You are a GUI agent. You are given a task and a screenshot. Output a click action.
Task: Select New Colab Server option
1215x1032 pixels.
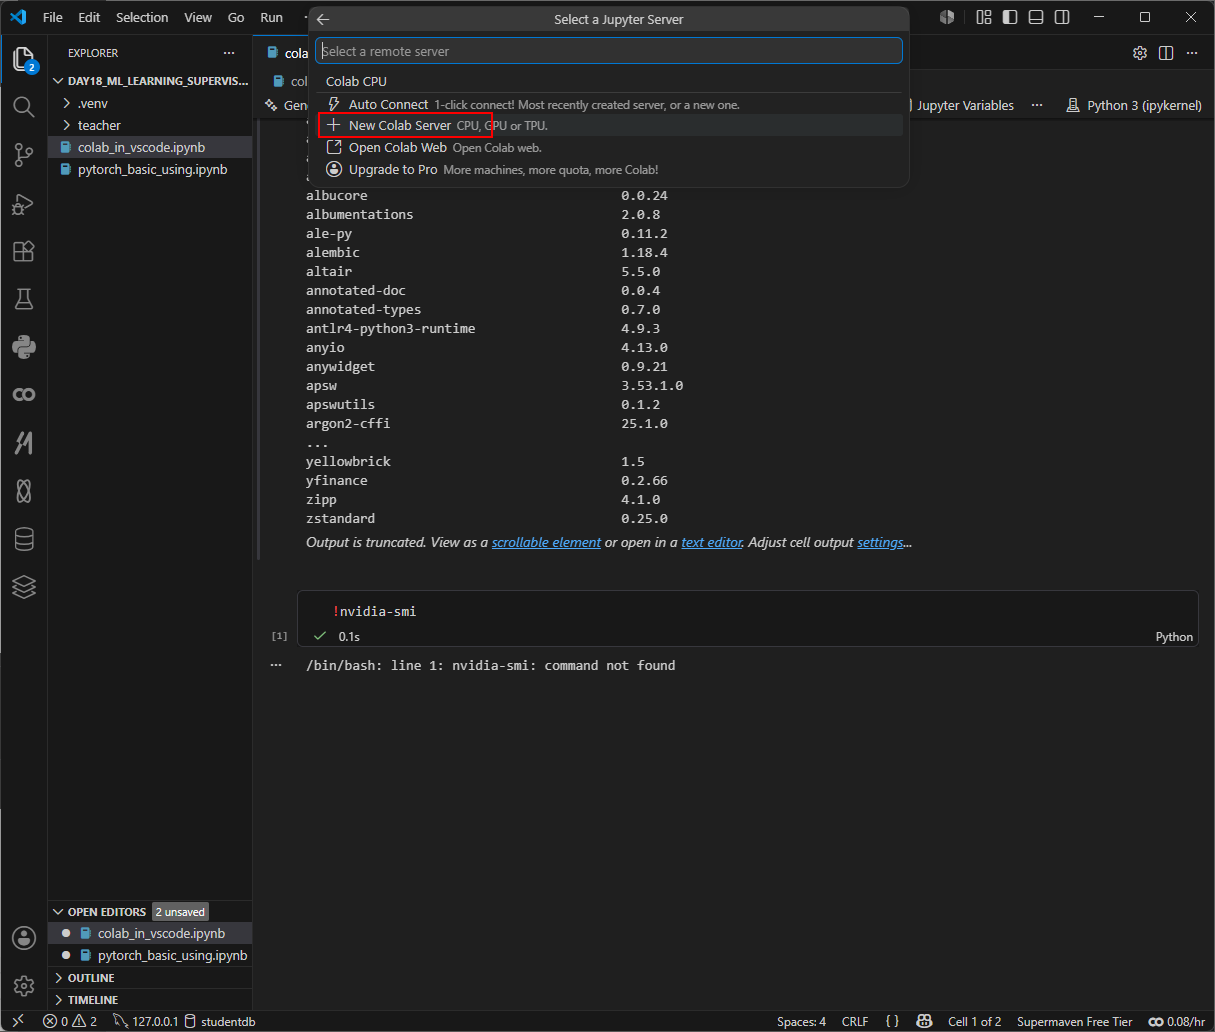click(609, 125)
